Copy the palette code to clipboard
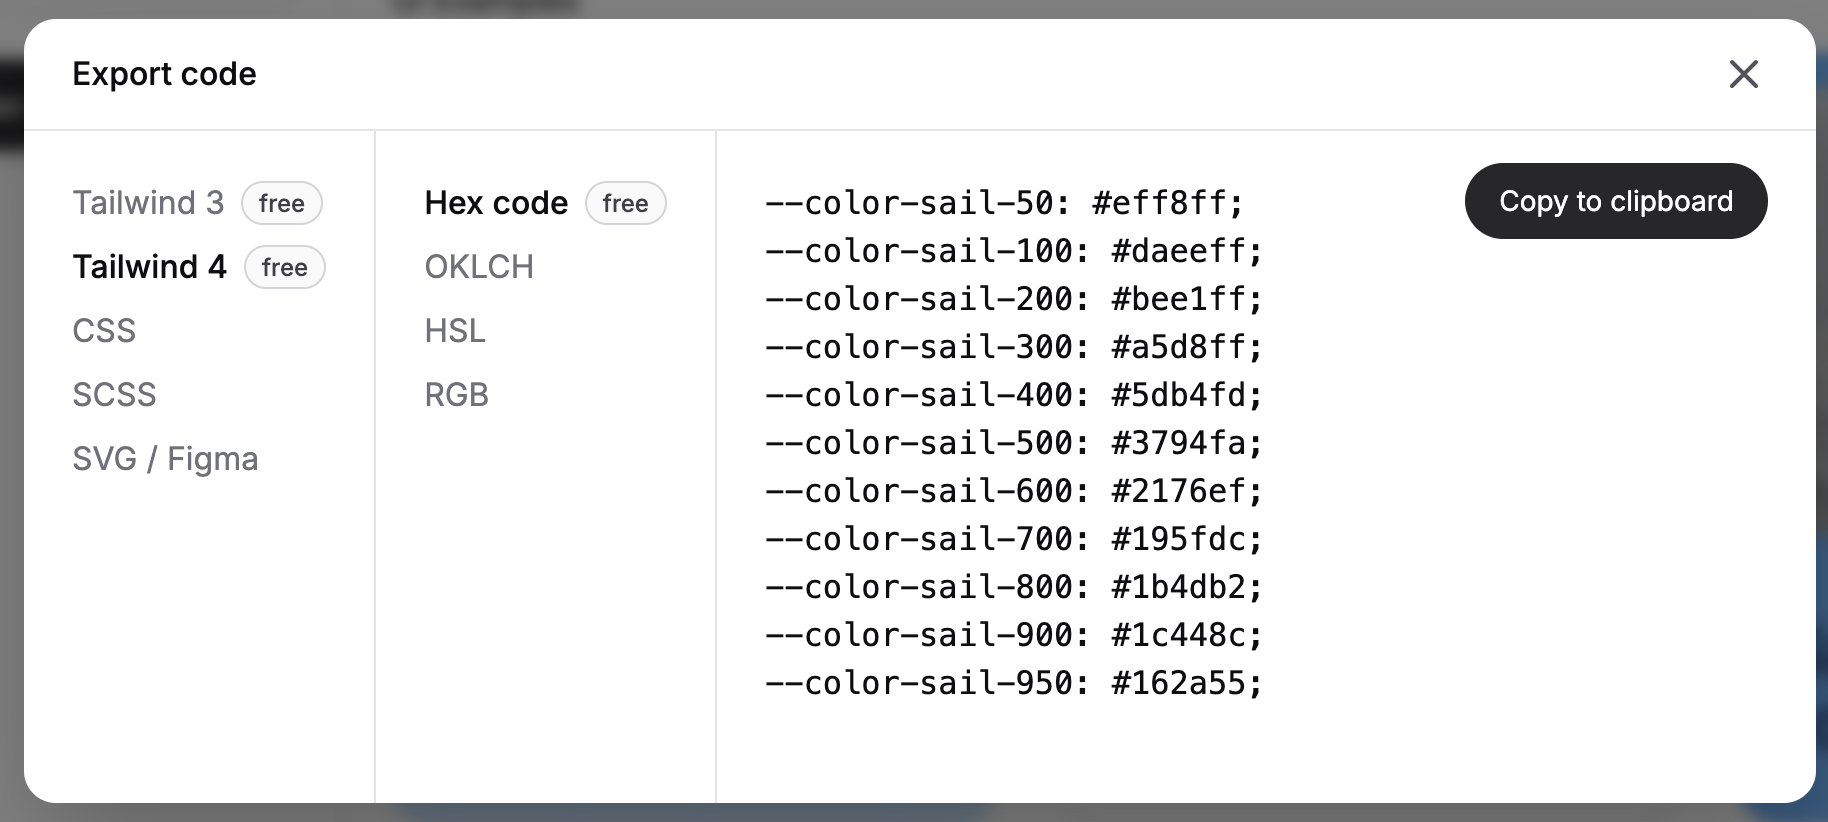 1616,201
